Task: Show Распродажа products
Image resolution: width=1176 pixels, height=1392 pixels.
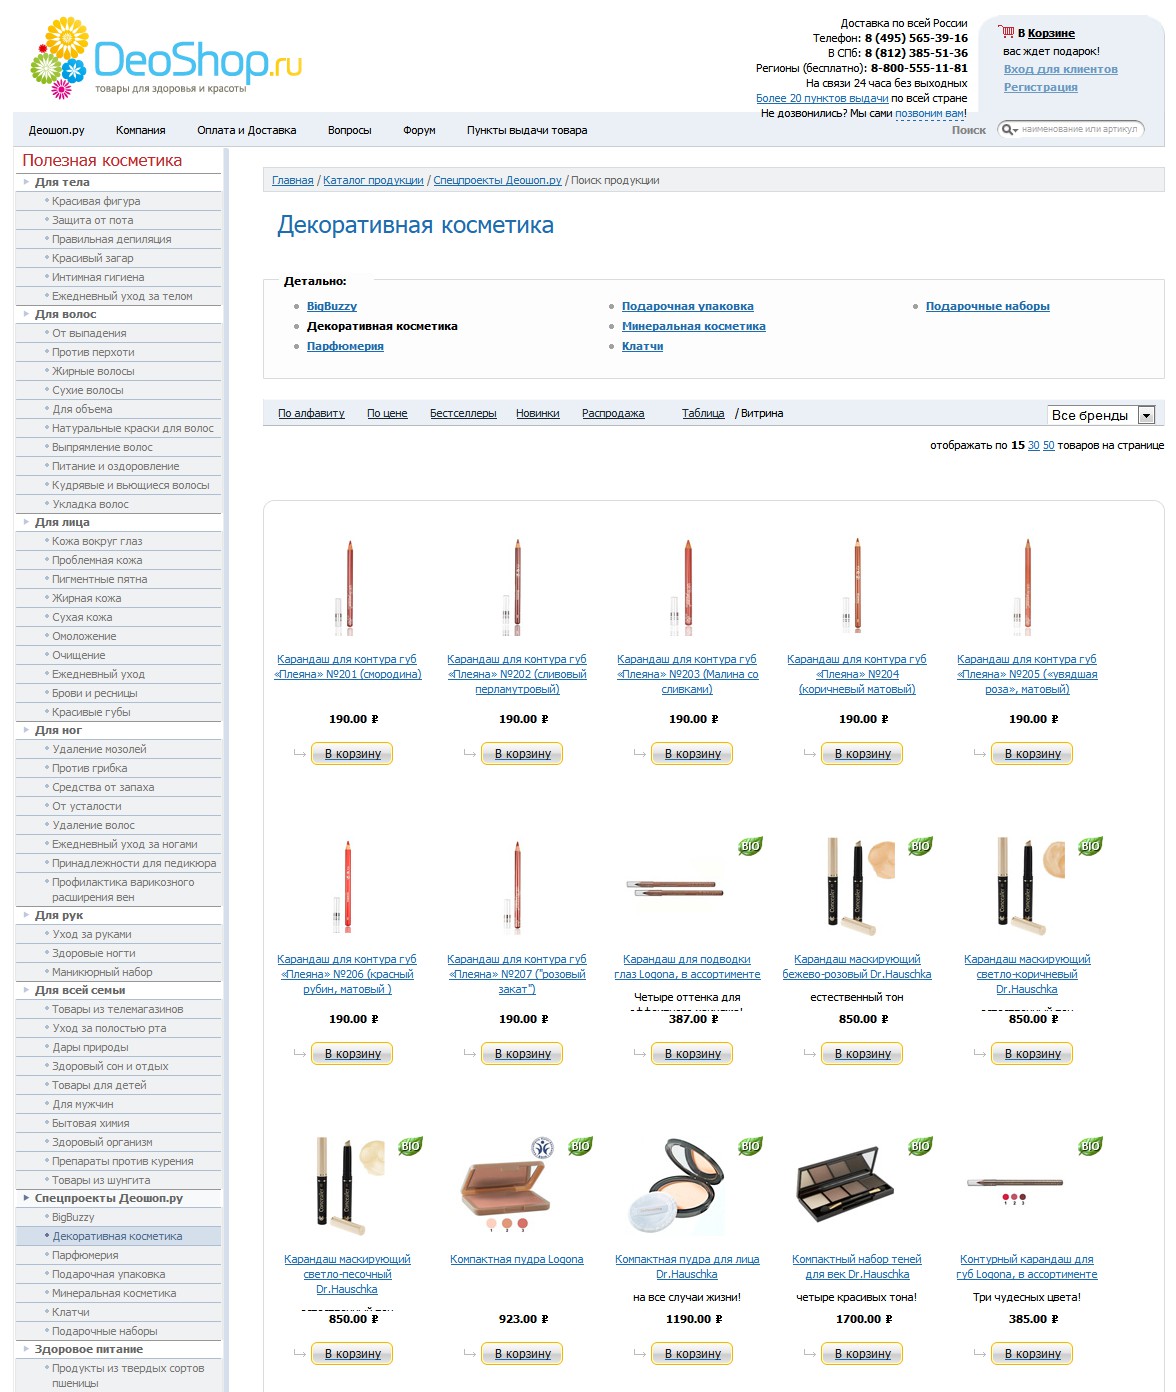Action: click(613, 413)
